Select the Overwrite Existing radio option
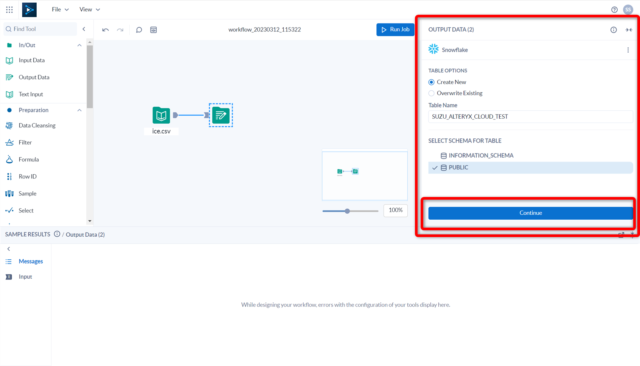 [x=431, y=93]
